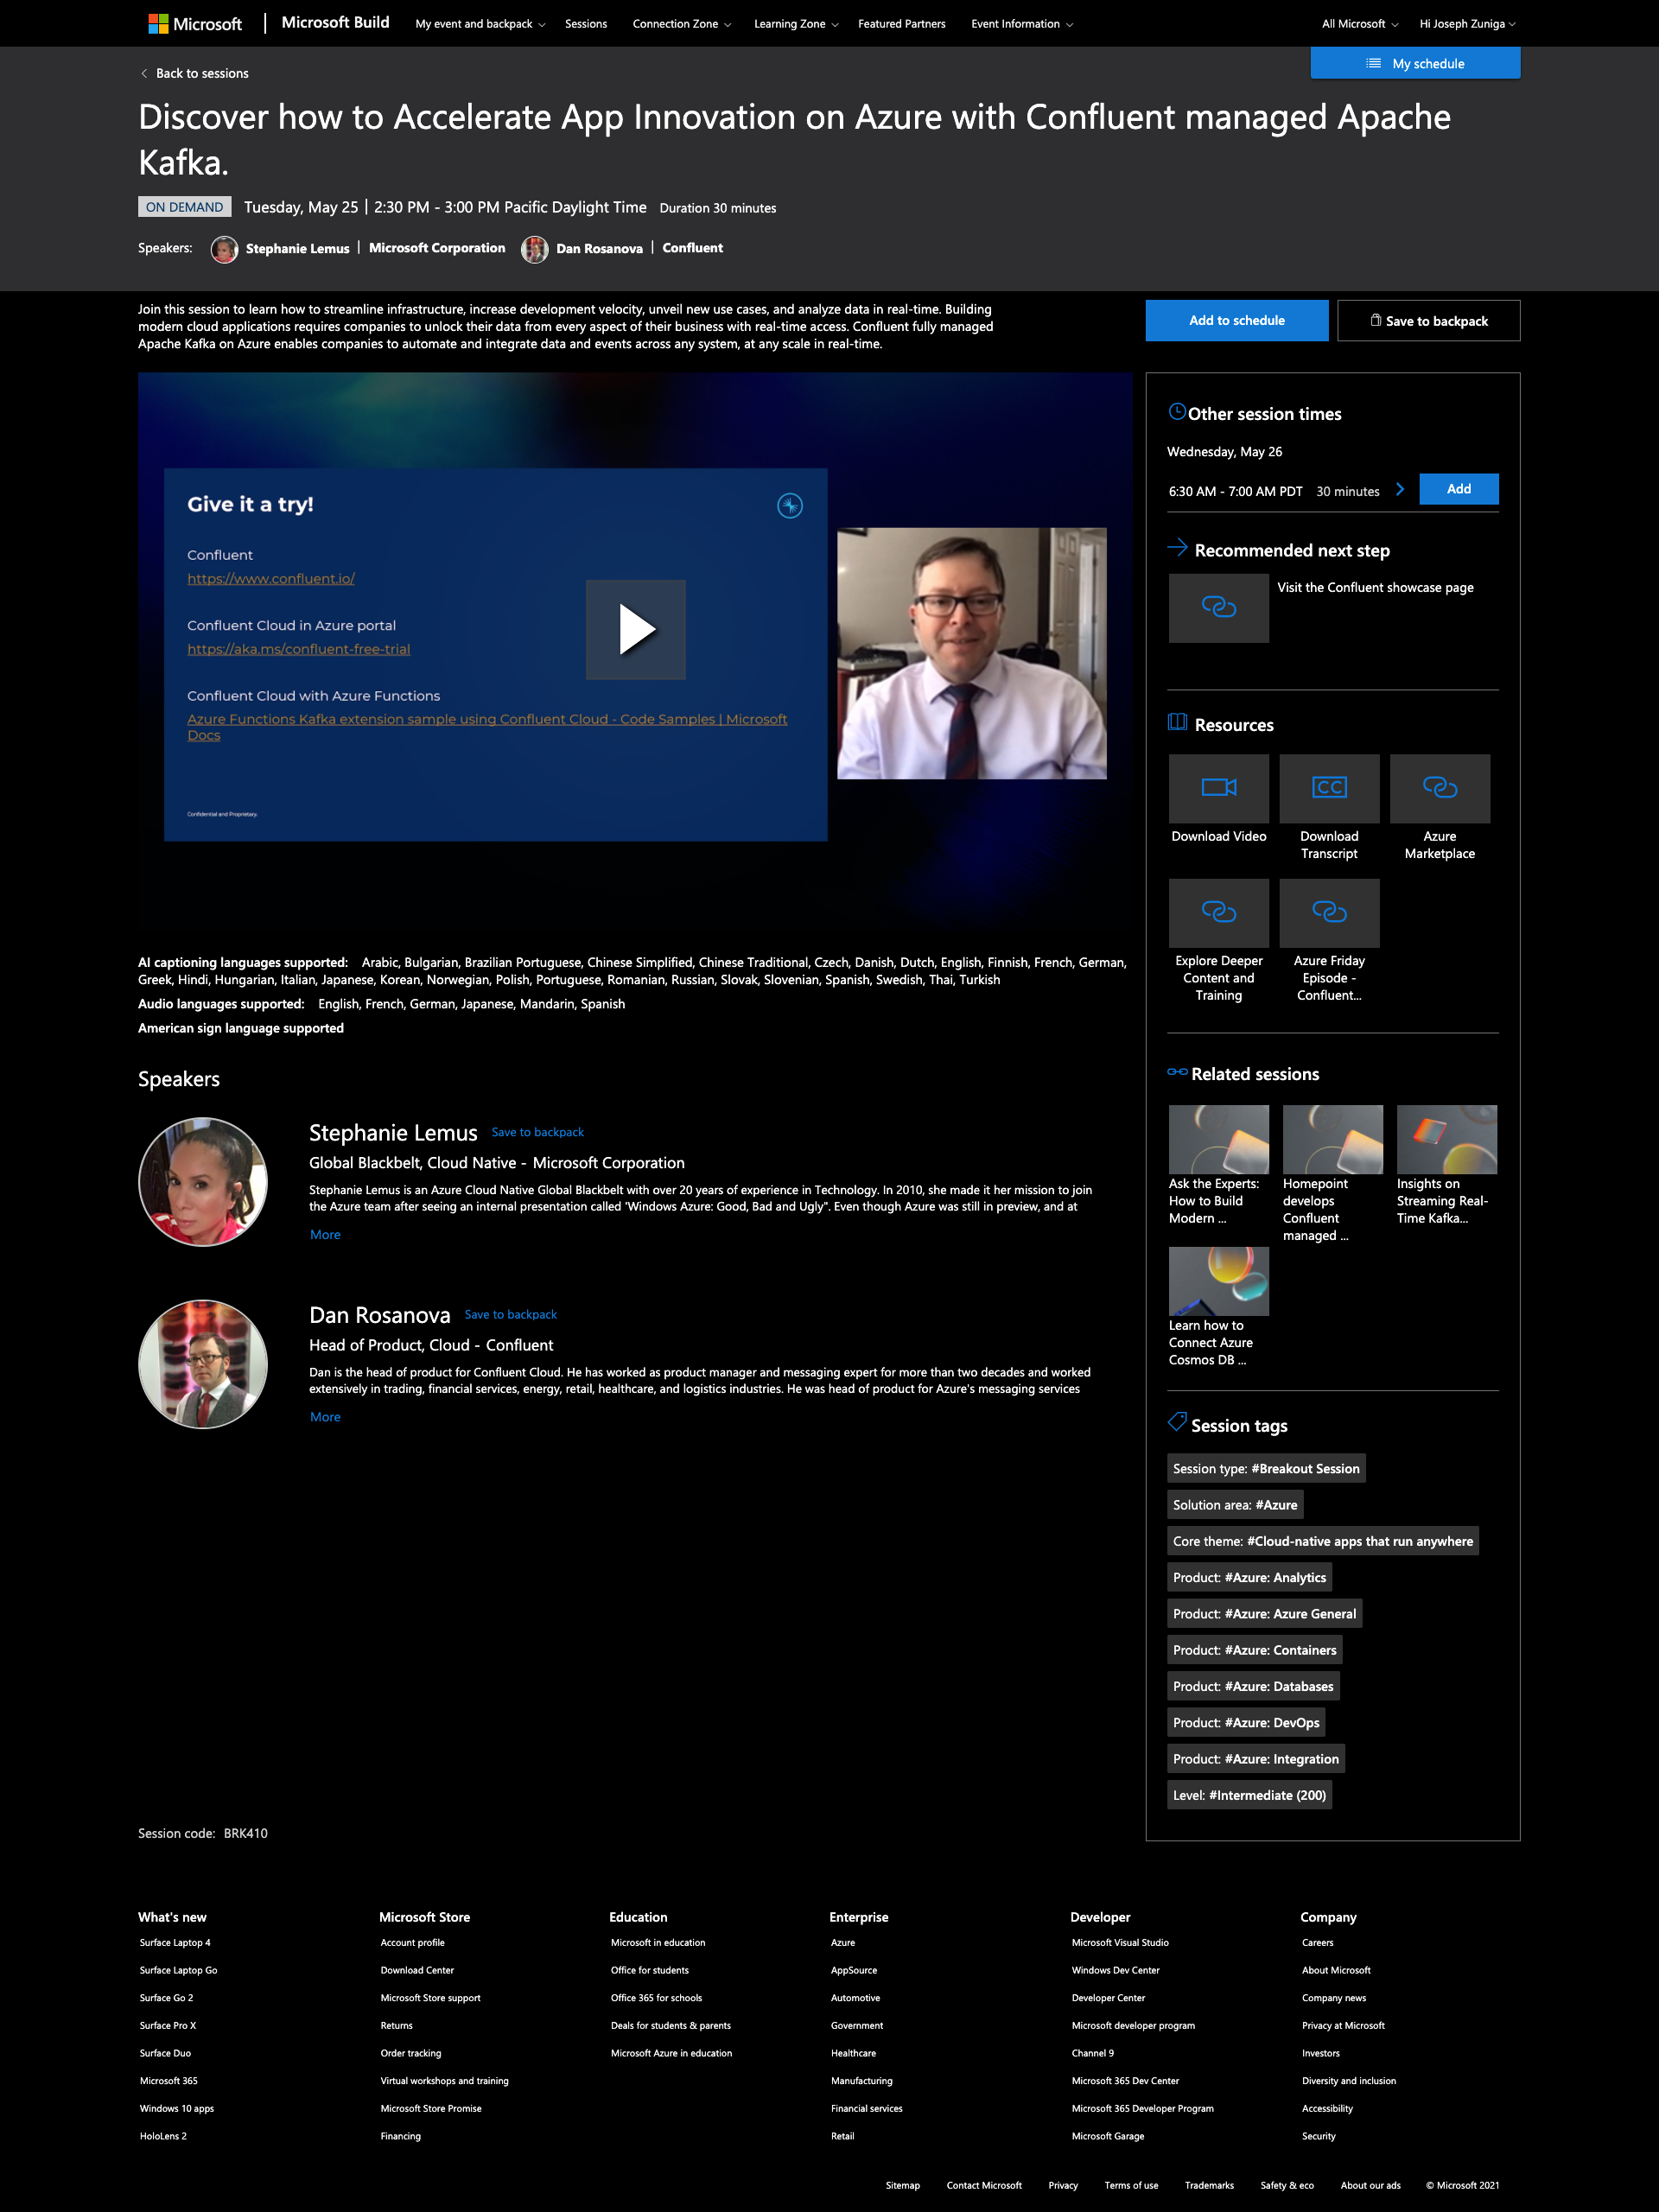Add the Wednesday 6:30 AM session time

click(1458, 489)
